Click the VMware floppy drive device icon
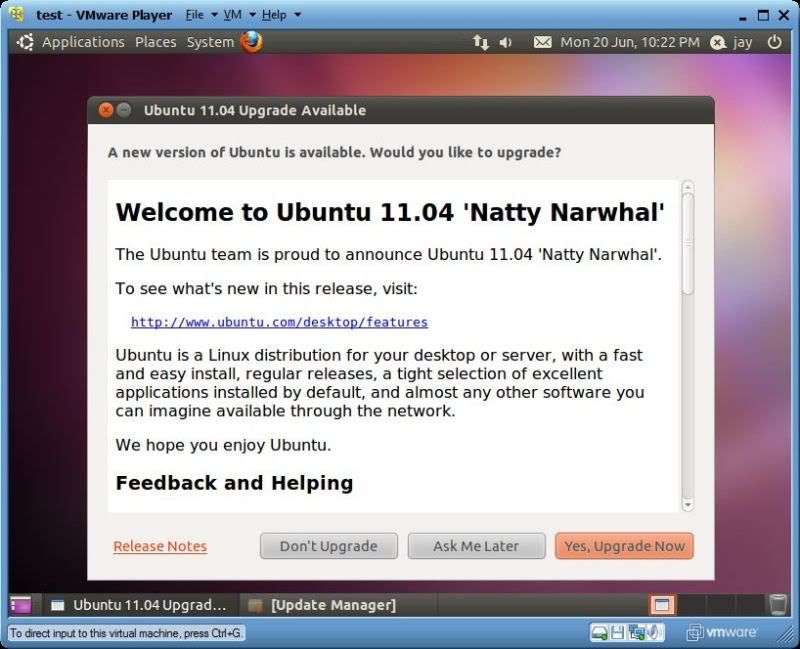This screenshot has height=649, width=800. [x=617, y=633]
